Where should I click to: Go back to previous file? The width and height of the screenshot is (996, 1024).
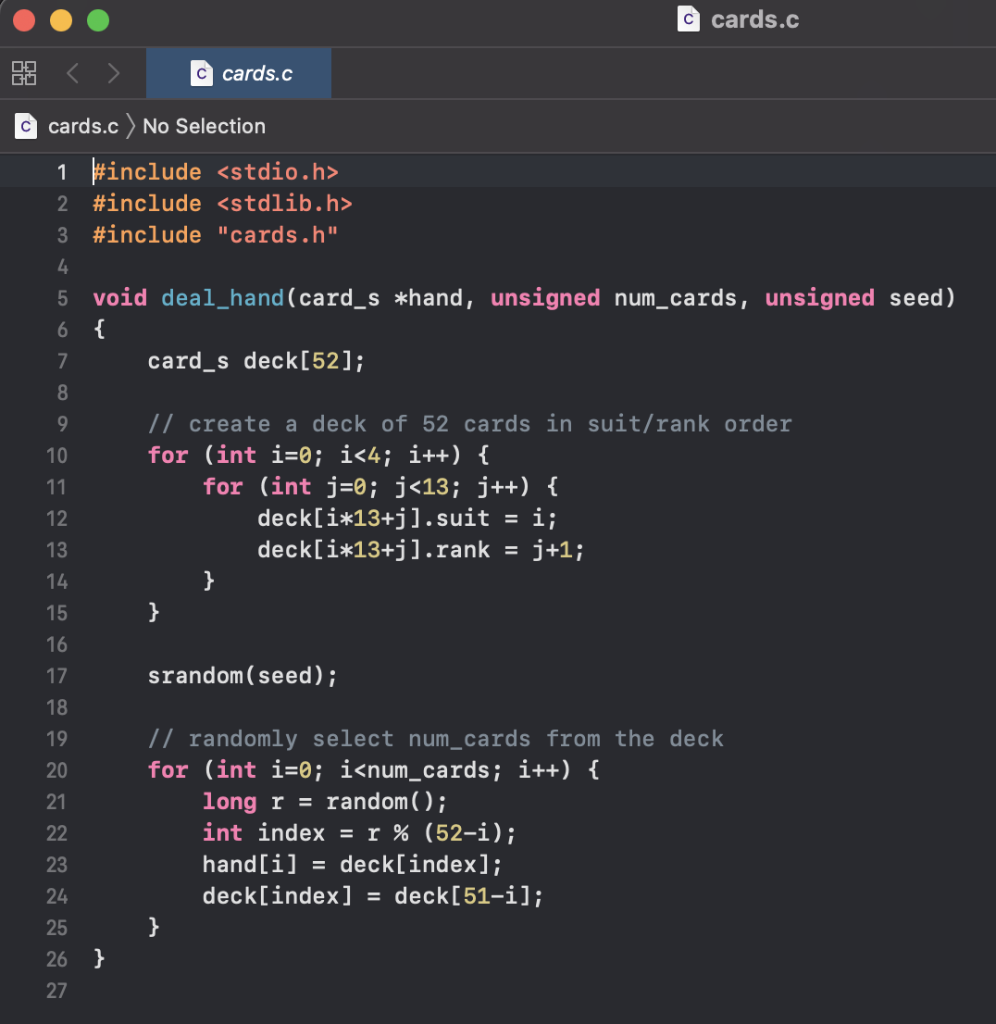click(x=72, y=73)
